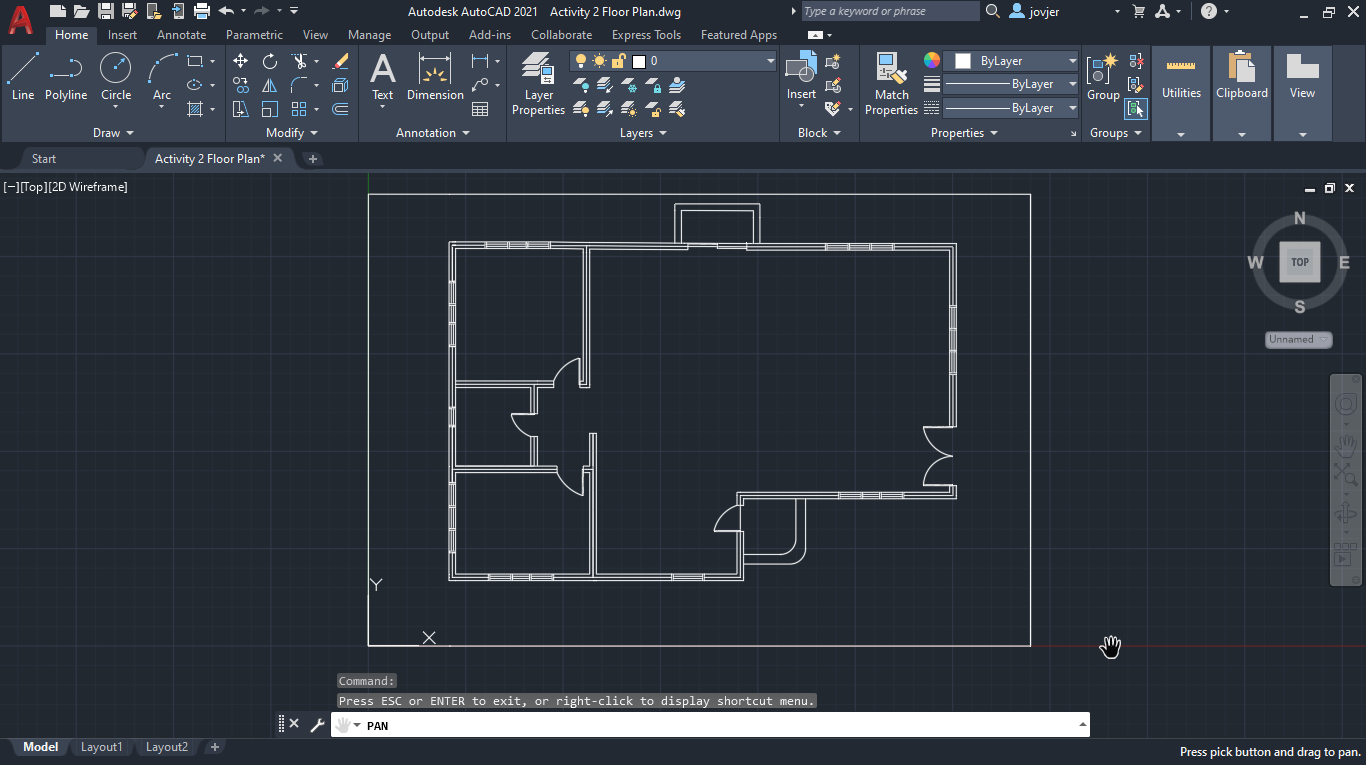Image resolution: width=1366 pixels, height=765 pixels.
Task: Click the Rotate tool icon
Action: (x=270, y=61)
